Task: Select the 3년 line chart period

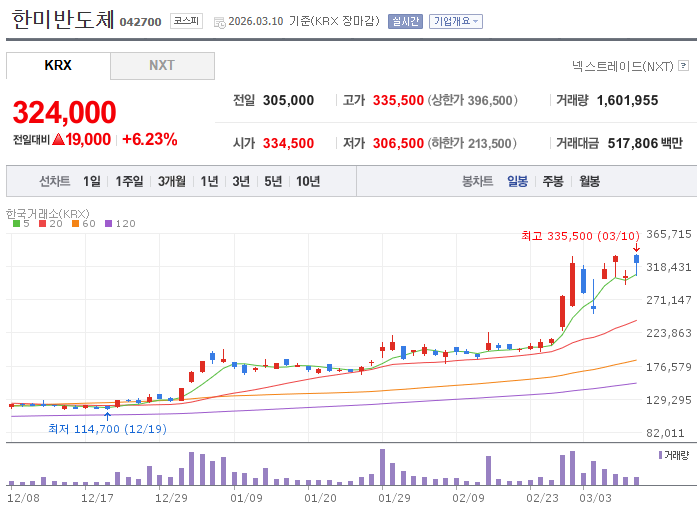Action: coord(241,181)
